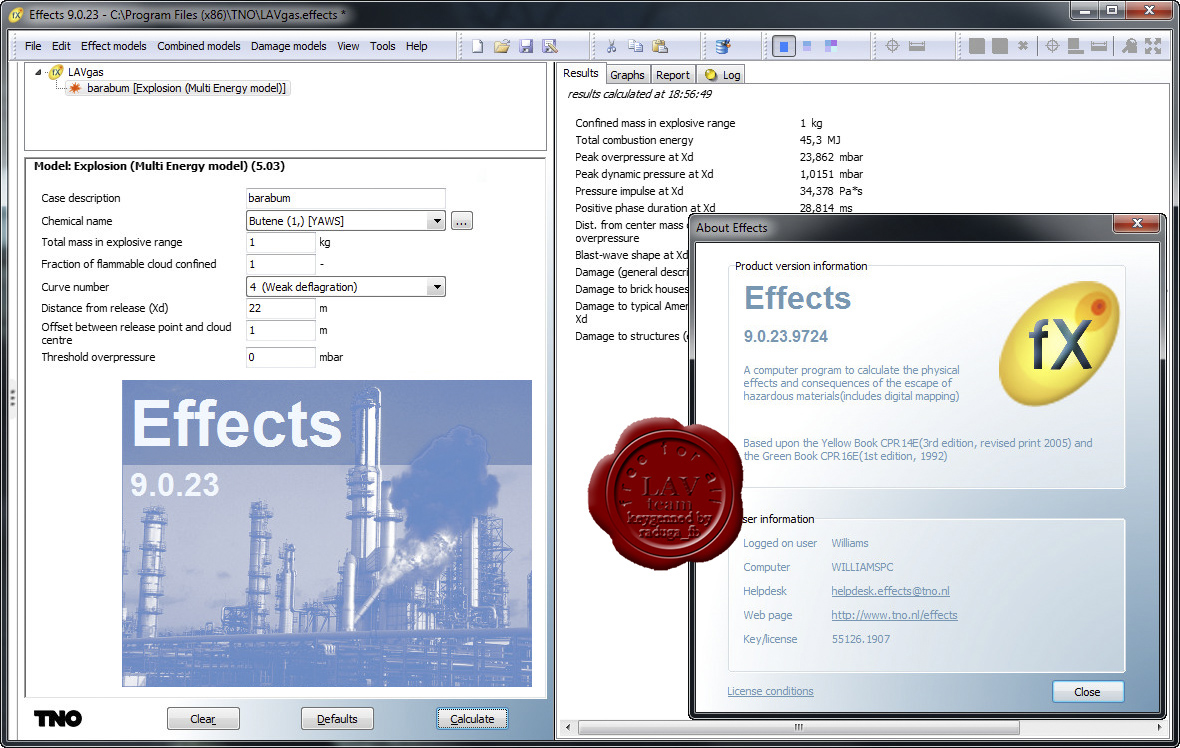Image resolution: width=1180 pixels, height=748 pixels.
Task: Click the results scrollbar right arrow
Action: click(x=1159, y=727)
